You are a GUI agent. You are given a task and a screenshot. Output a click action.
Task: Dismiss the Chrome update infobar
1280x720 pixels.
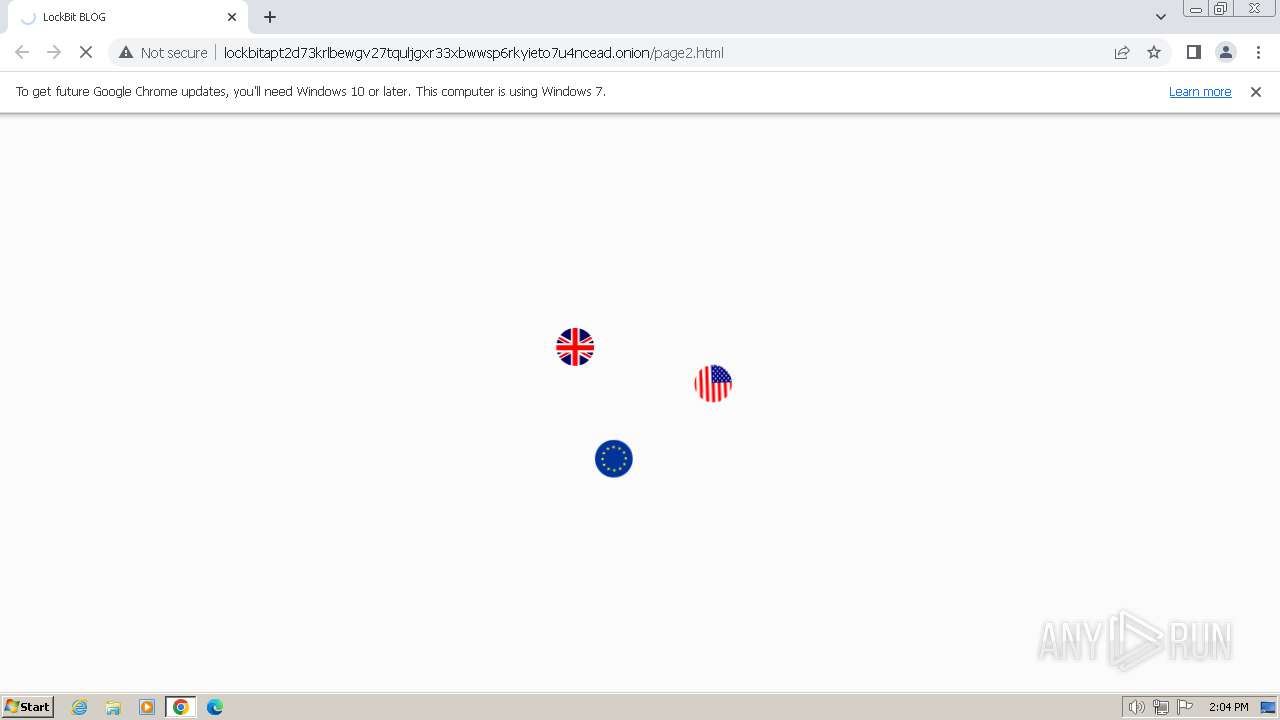click(1256, 91)
